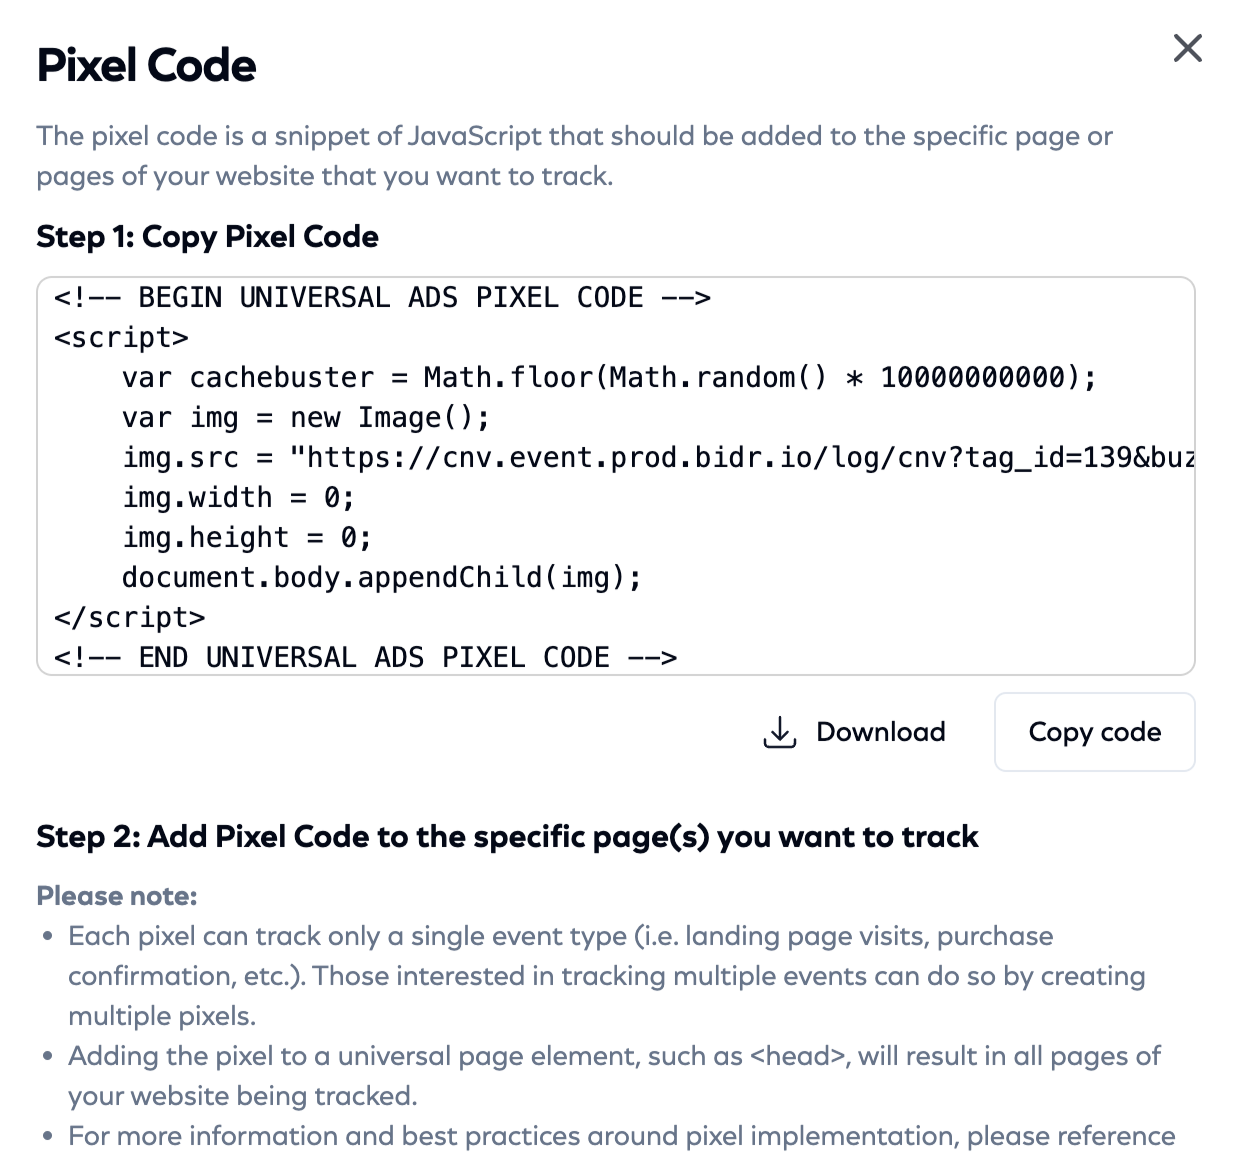This screenshot has height=1162, width=1238.
Task: Place cursor on the opening script tag line
Action: pyautogui.click(x=121, y=338)
